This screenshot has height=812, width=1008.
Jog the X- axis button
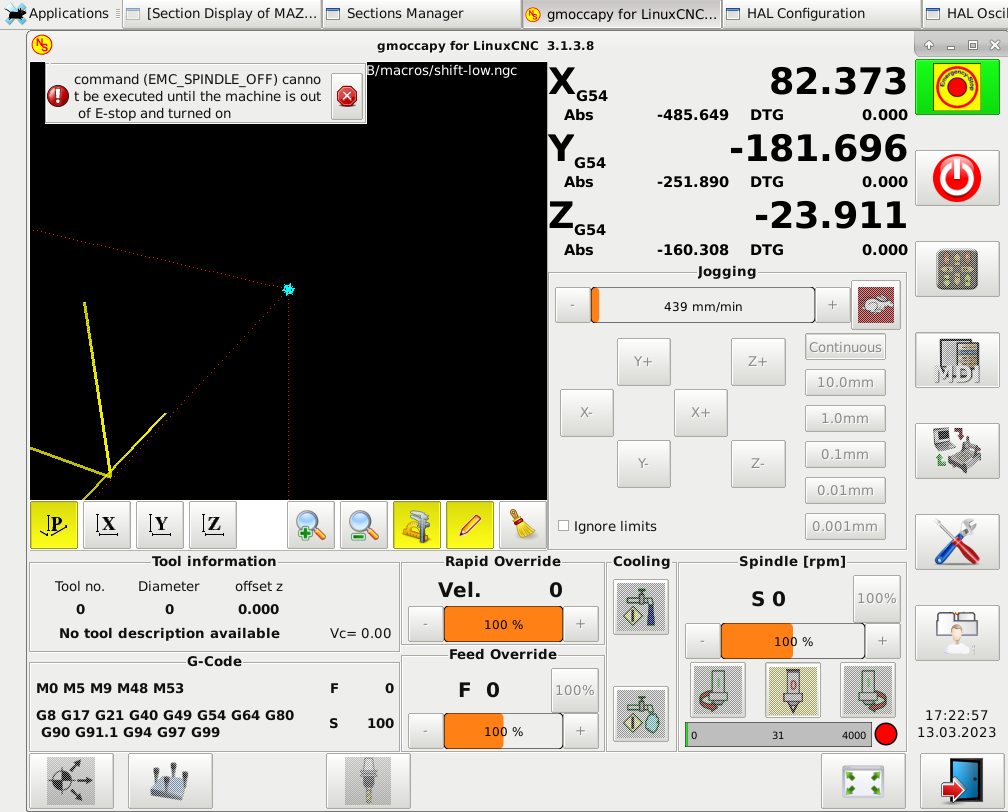tap(586, 413)
